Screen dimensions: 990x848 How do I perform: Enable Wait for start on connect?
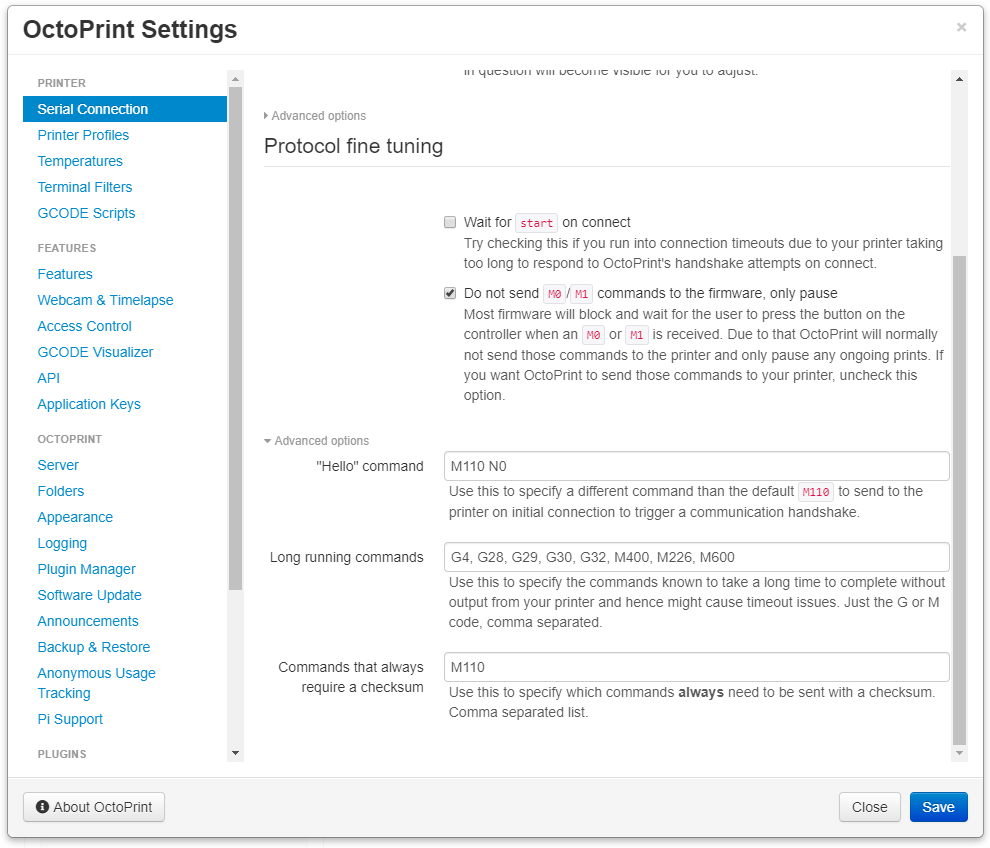pos(449,221)
